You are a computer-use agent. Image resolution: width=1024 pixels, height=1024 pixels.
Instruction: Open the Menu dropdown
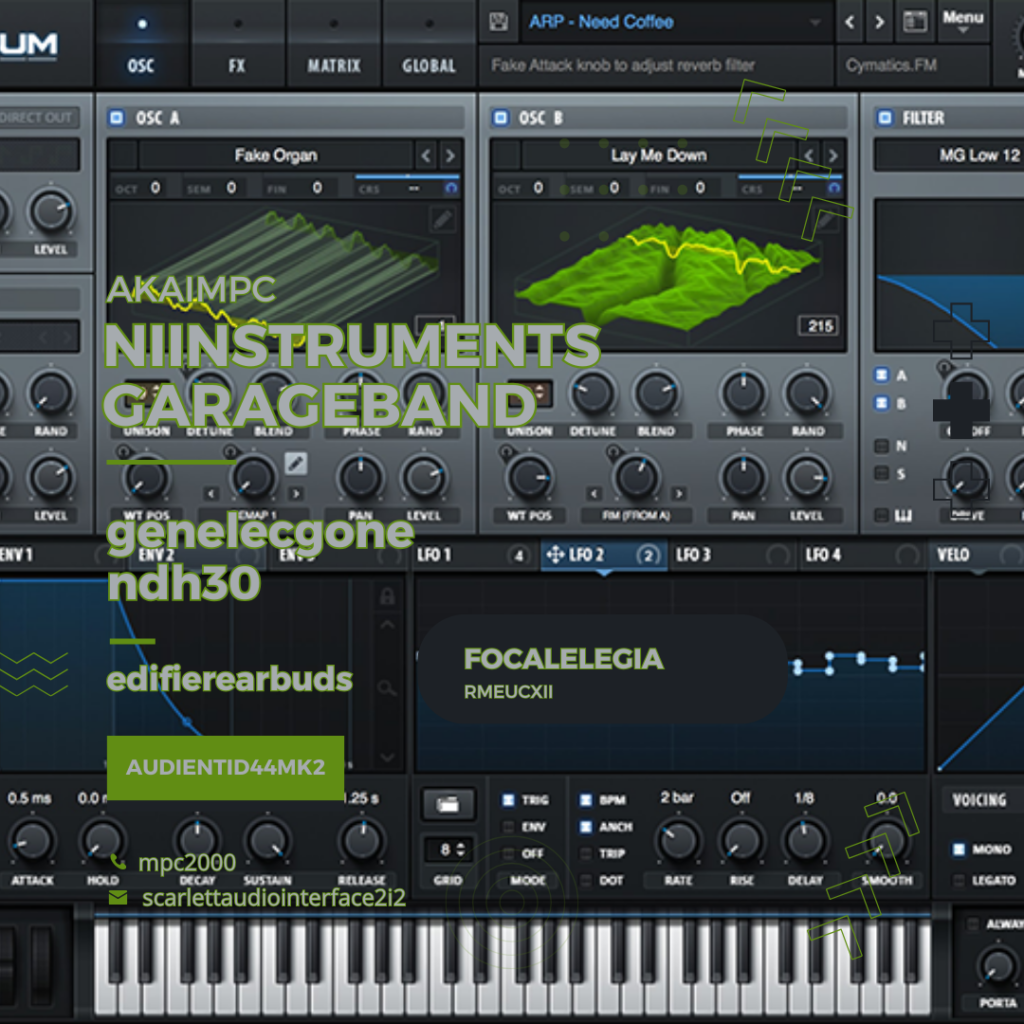[x=963, y=21]
